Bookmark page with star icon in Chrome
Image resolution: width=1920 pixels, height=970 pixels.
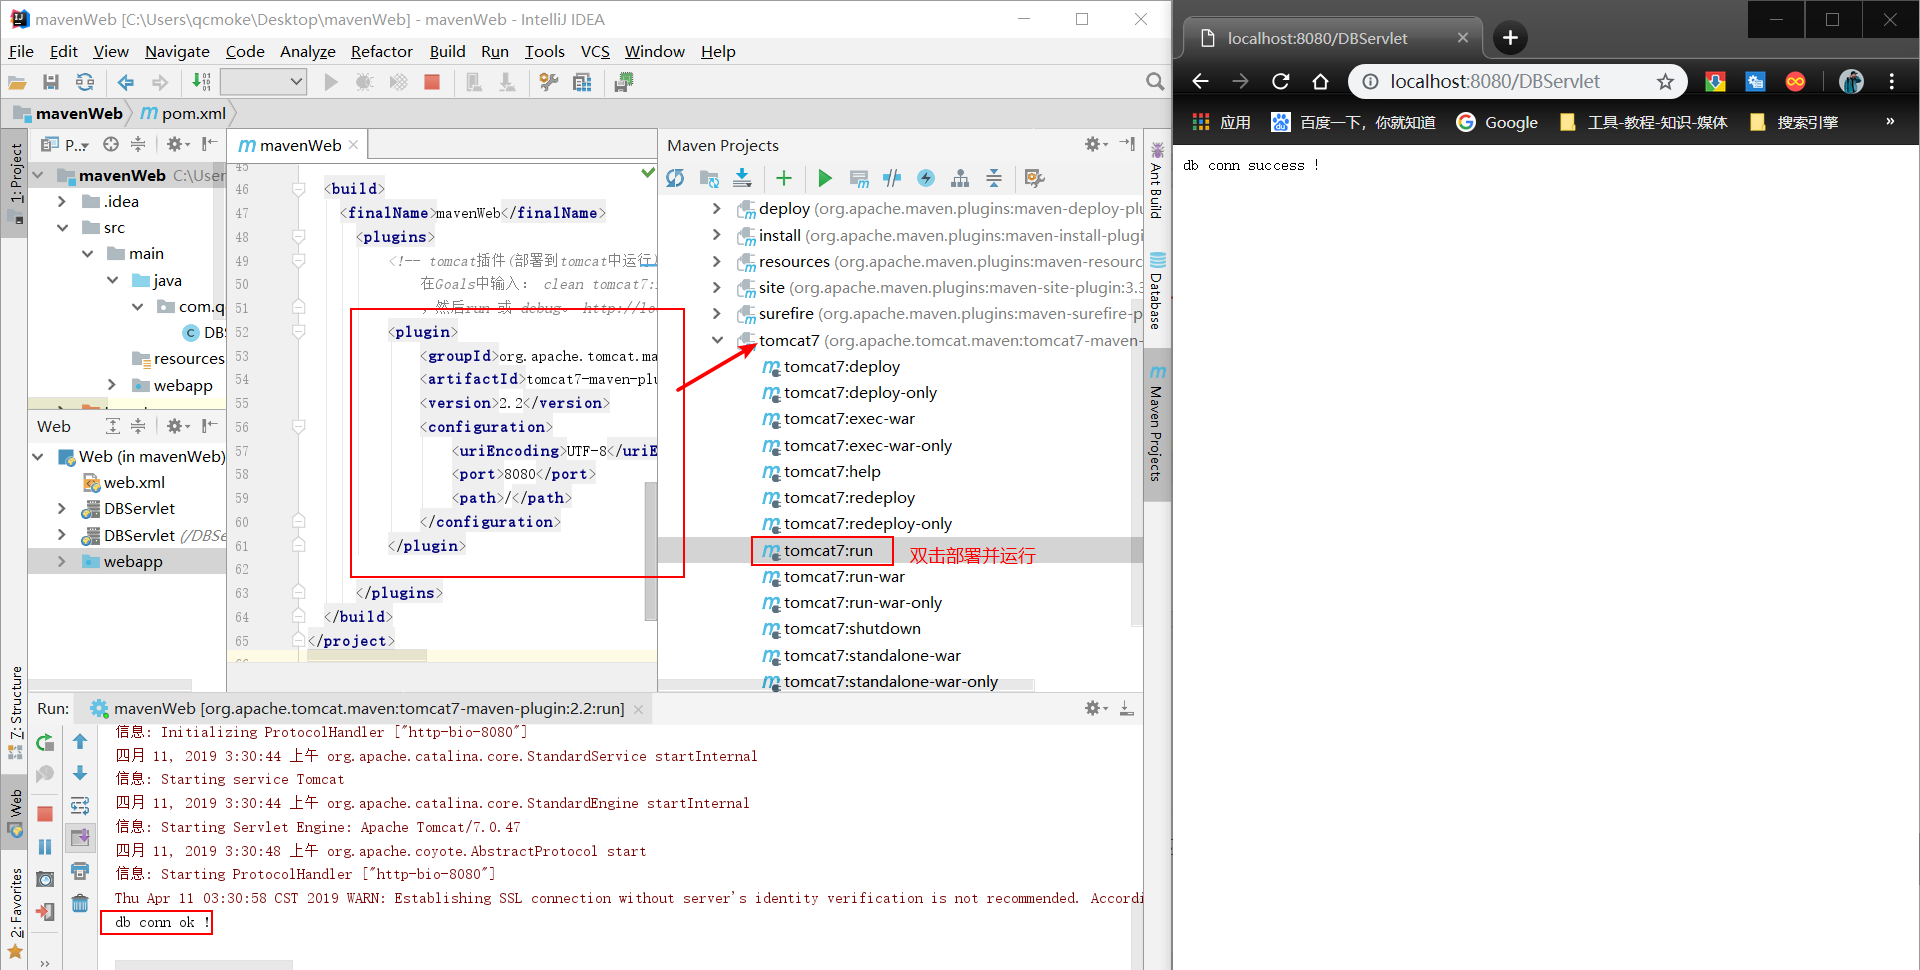(1665, 81)
